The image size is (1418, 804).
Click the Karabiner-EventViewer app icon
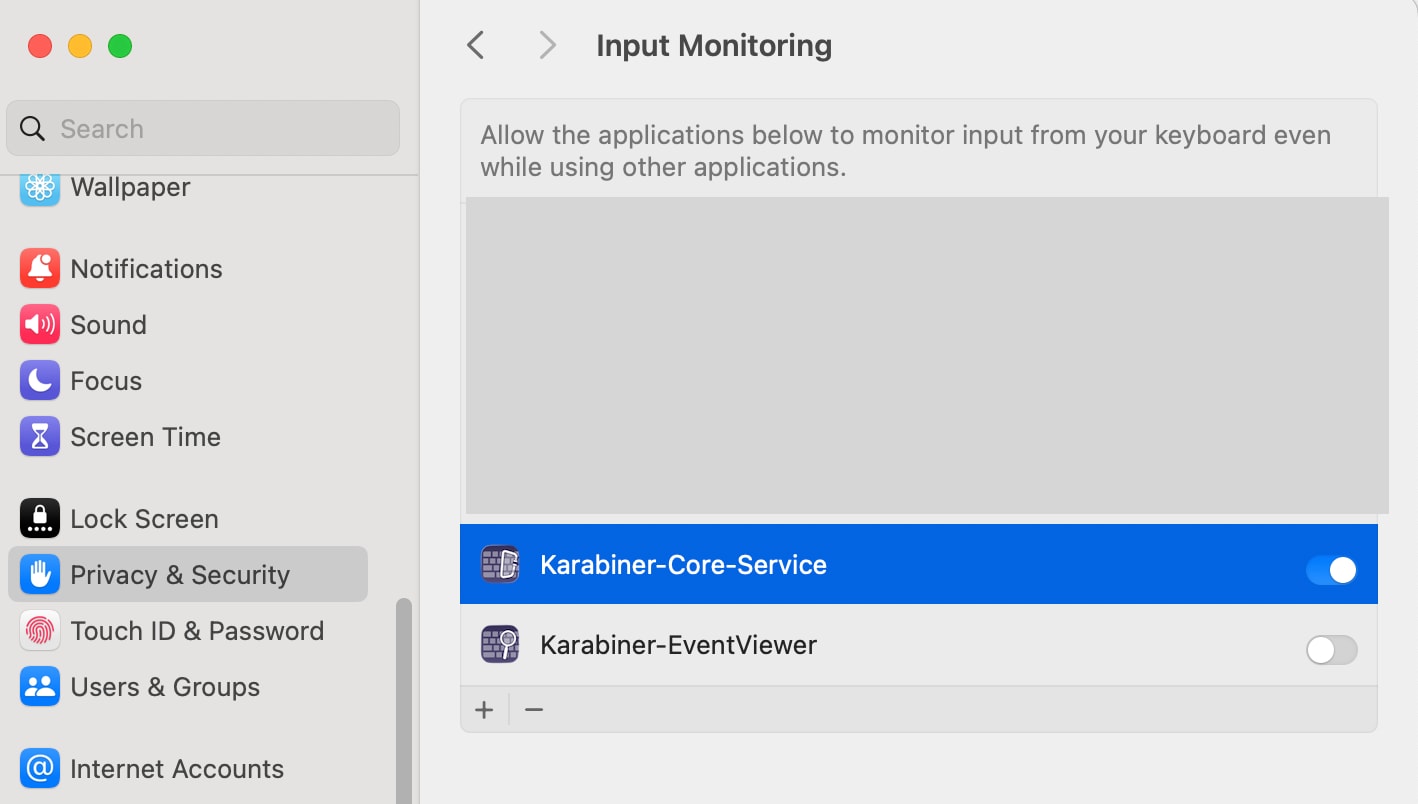point(500,645)
